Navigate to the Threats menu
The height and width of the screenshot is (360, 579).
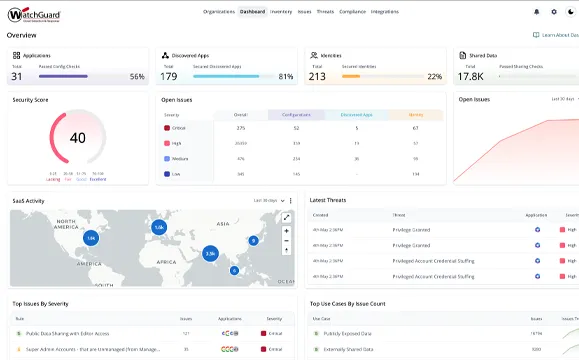click(x=325, y=12)
